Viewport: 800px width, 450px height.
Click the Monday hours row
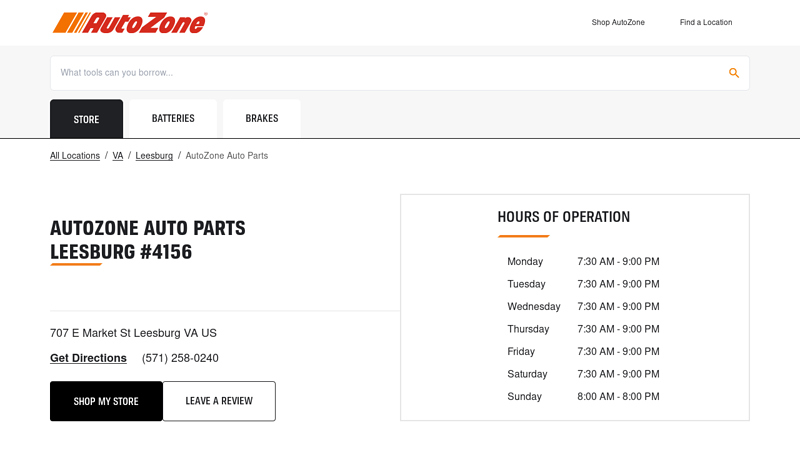pyautogui.click(x=583, y=262)
